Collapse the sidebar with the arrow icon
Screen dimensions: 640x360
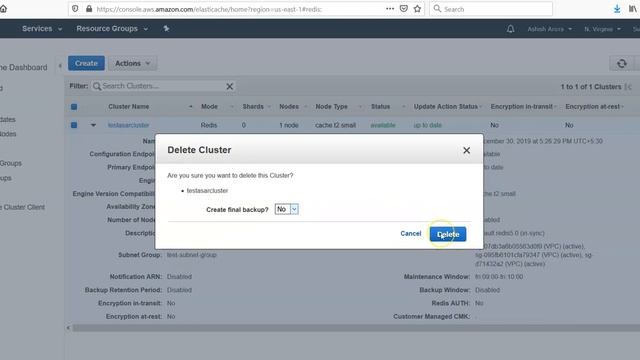pos(60,66)
